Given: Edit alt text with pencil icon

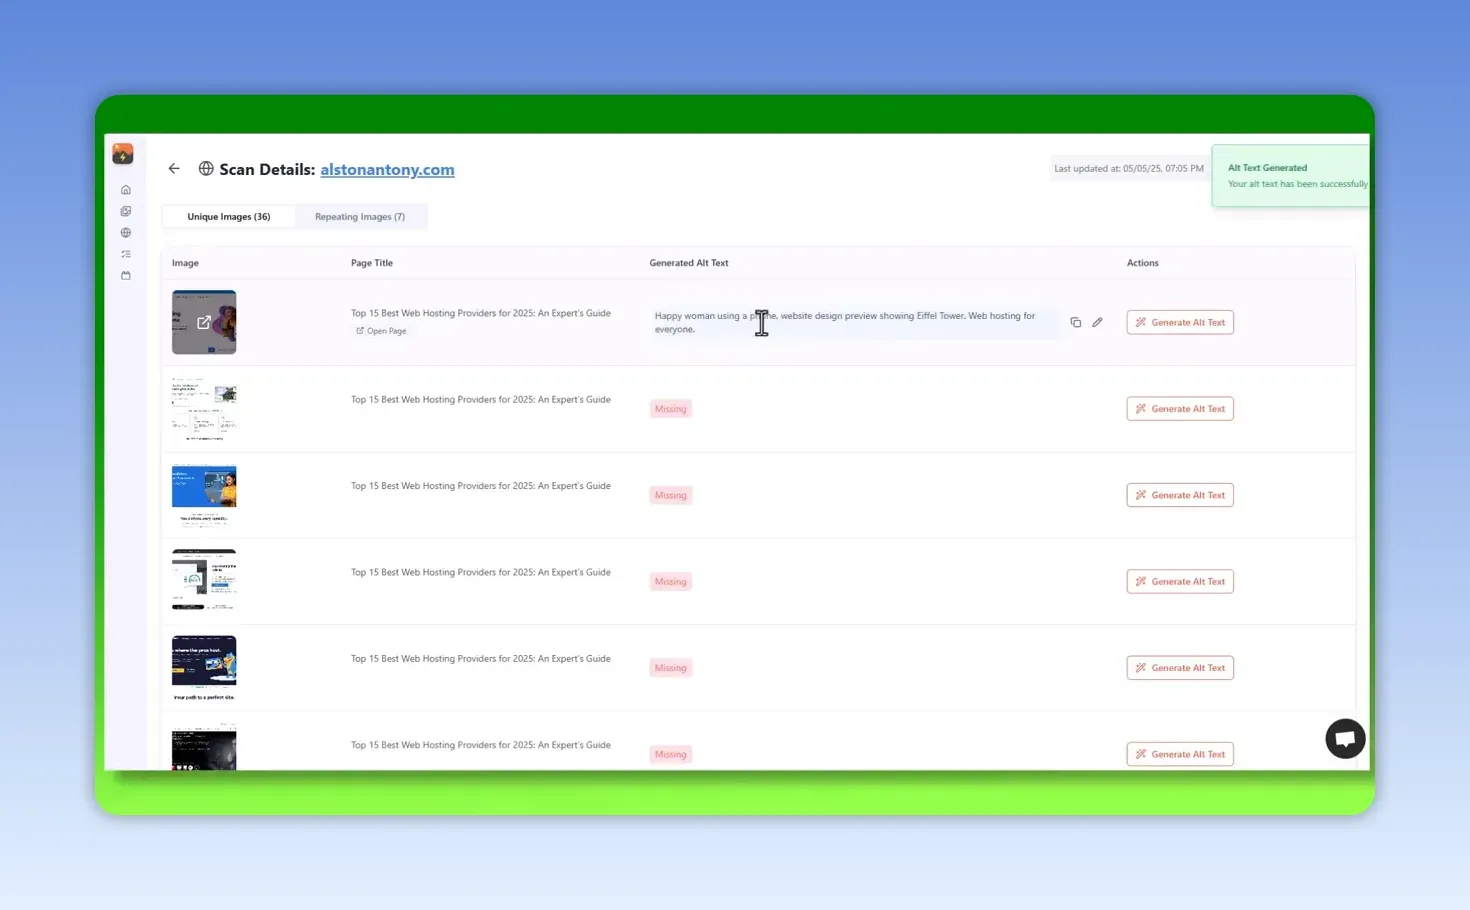Looking at the screenshot, I should [1097, 322].
